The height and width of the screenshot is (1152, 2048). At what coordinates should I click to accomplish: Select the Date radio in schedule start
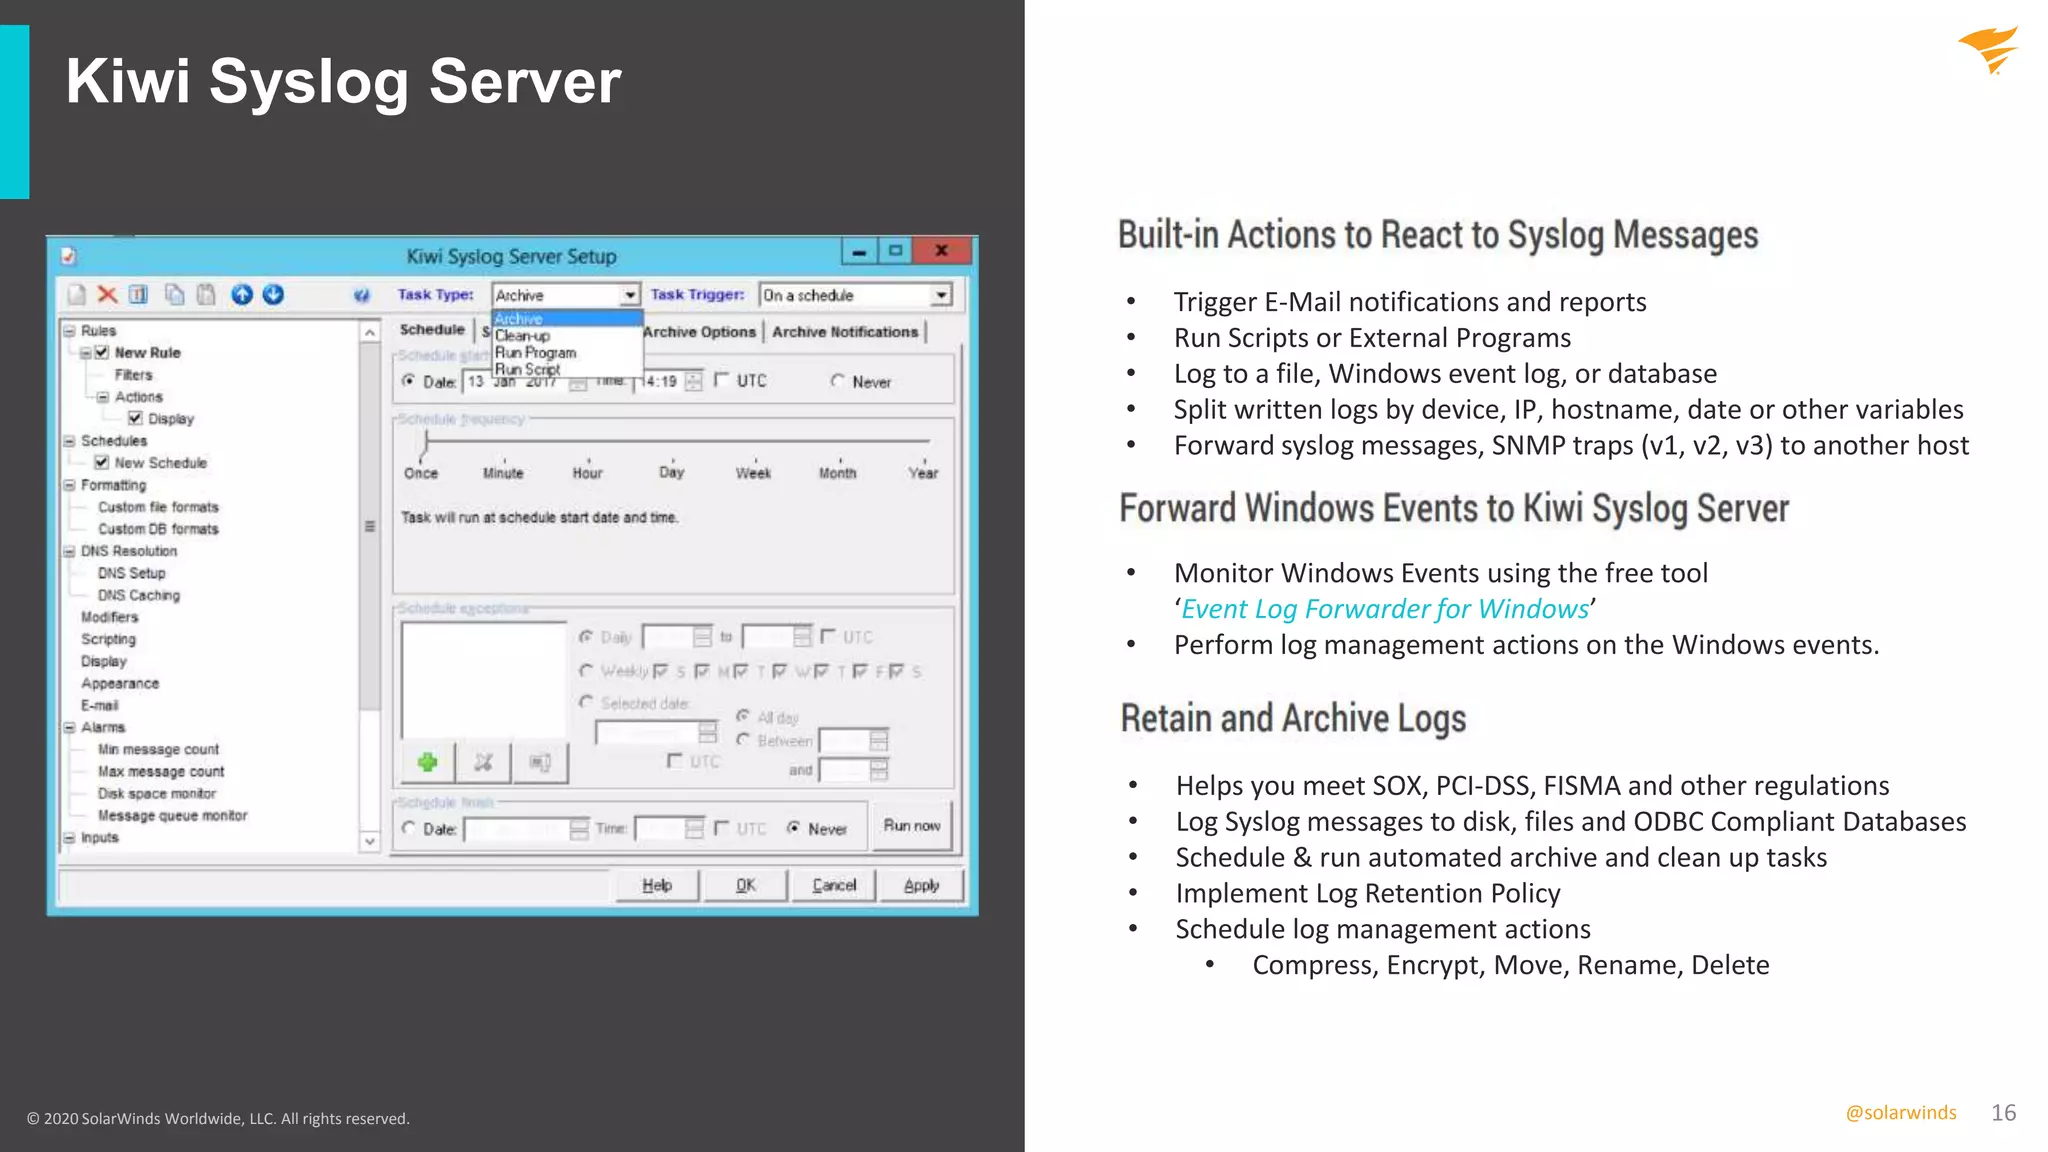pyautogui.click(x=408, y=382)
